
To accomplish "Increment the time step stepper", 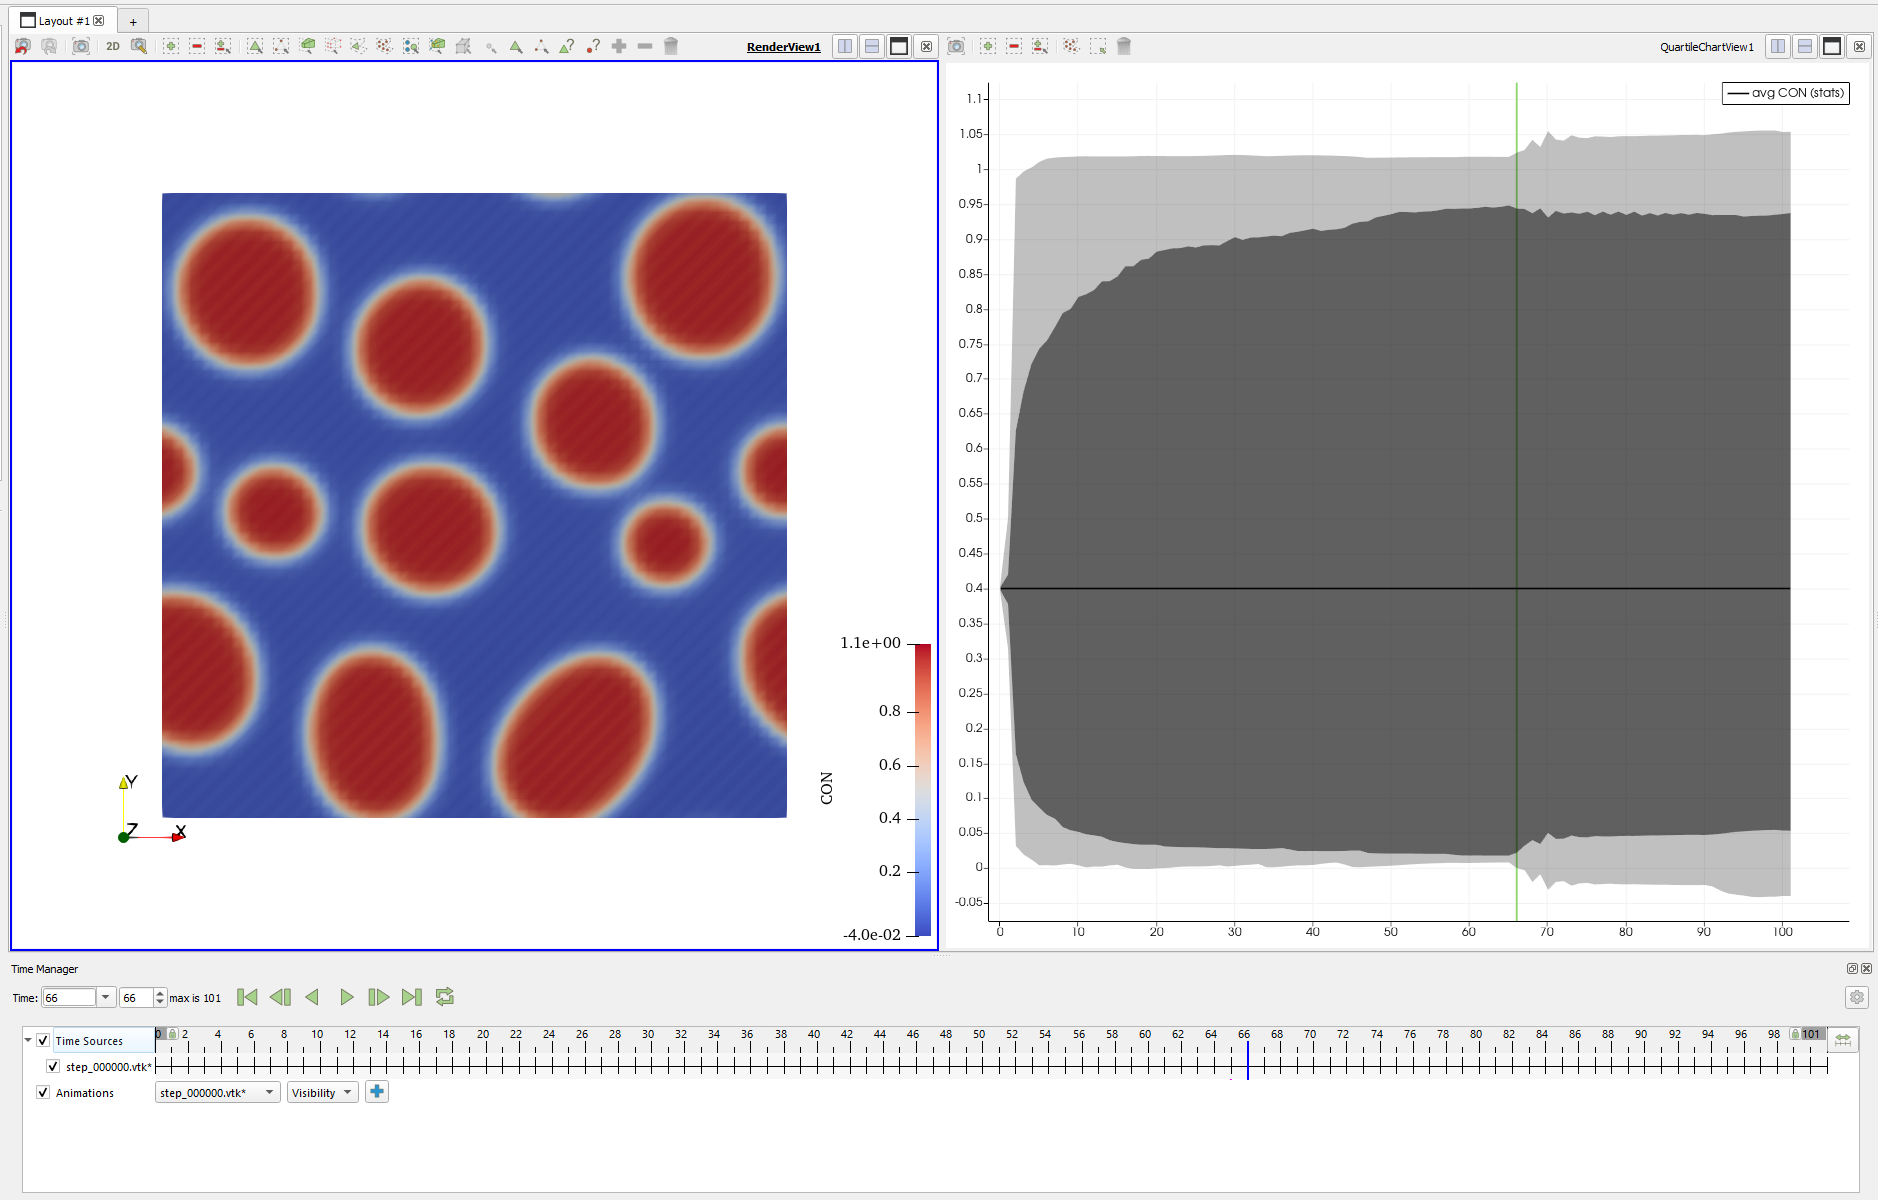I will pyautogui.click(x=160, y=993).
